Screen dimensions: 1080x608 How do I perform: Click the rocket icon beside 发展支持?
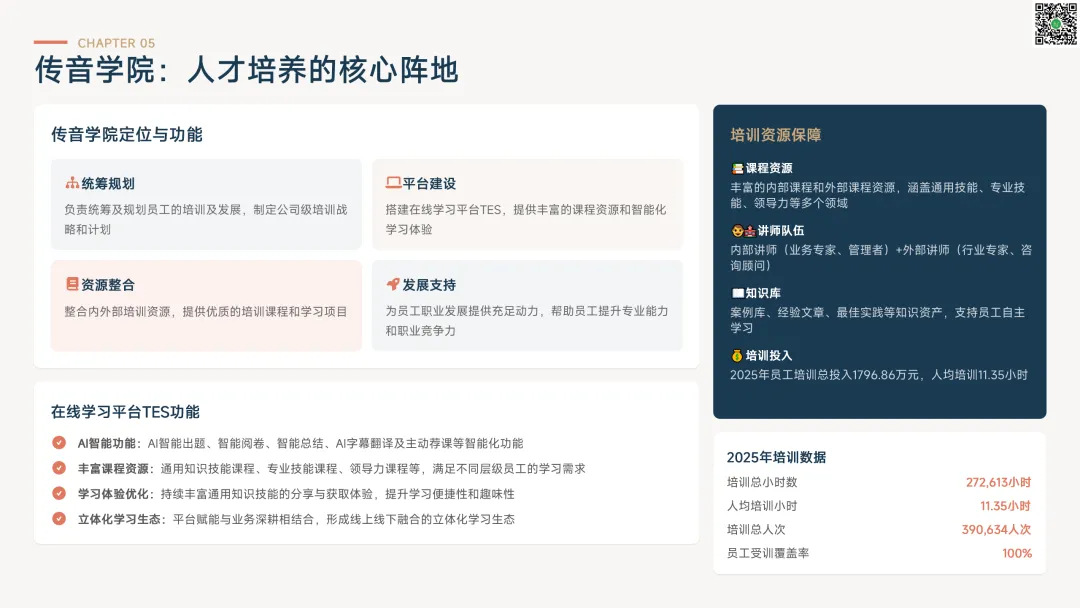[x=393, y=284]
